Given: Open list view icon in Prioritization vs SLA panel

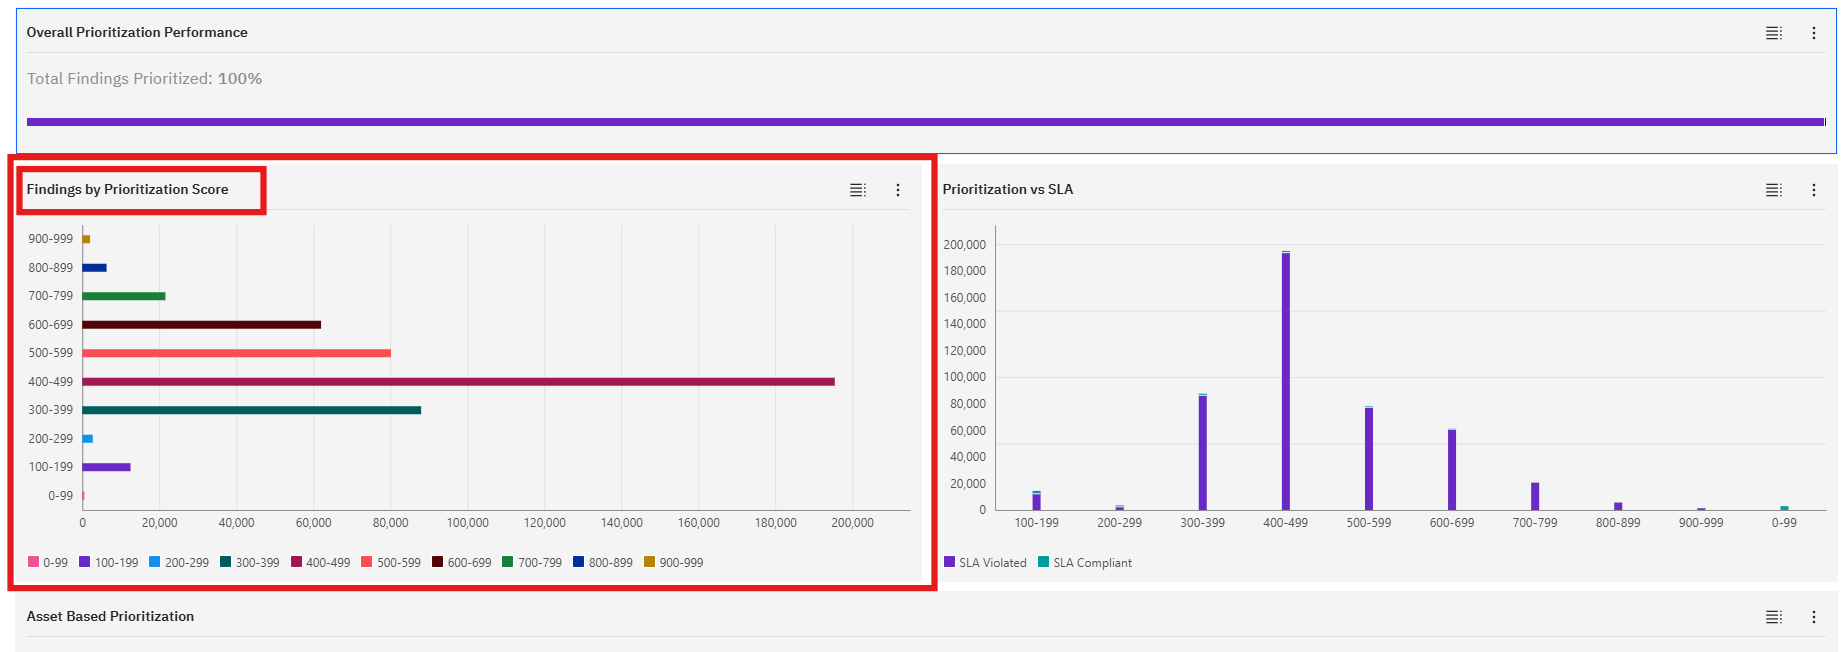Looking at the screenshot, I should [x=1774, y=190].
